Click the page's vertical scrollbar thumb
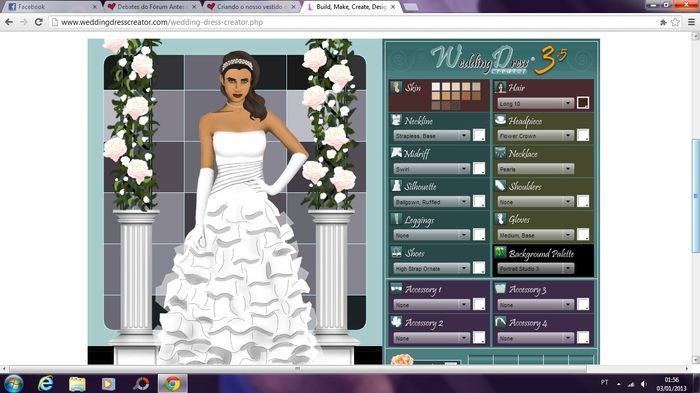700x393 pixels. [x=696, y=196]
